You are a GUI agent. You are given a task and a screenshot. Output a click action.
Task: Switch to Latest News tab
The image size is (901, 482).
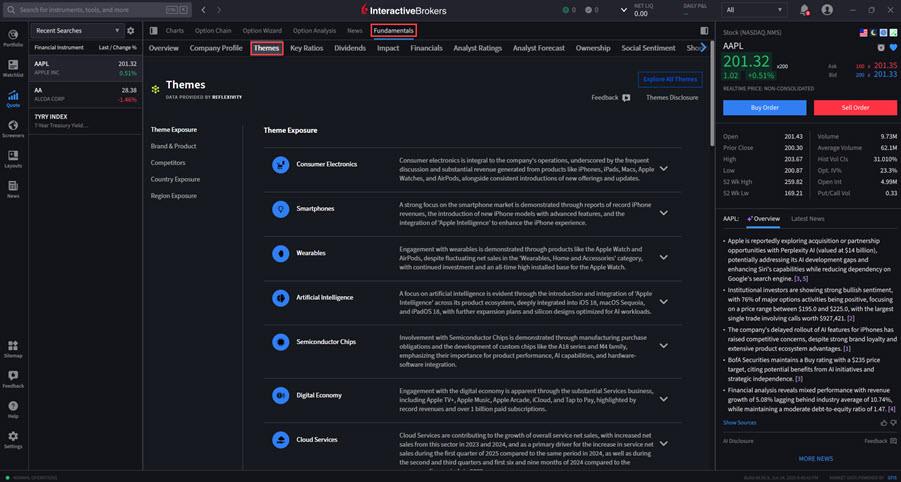click(x=807, y=219)
